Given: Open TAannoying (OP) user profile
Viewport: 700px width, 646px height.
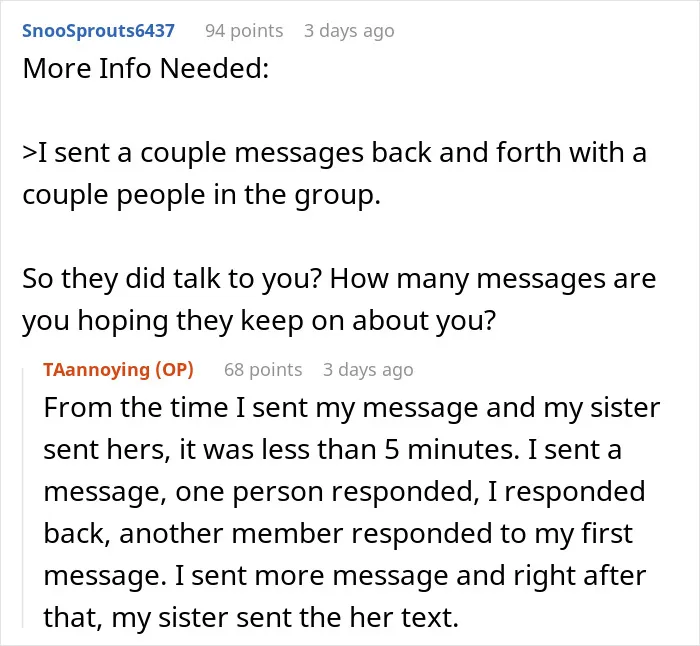Looking at the screenshot, I should (118, 370).
